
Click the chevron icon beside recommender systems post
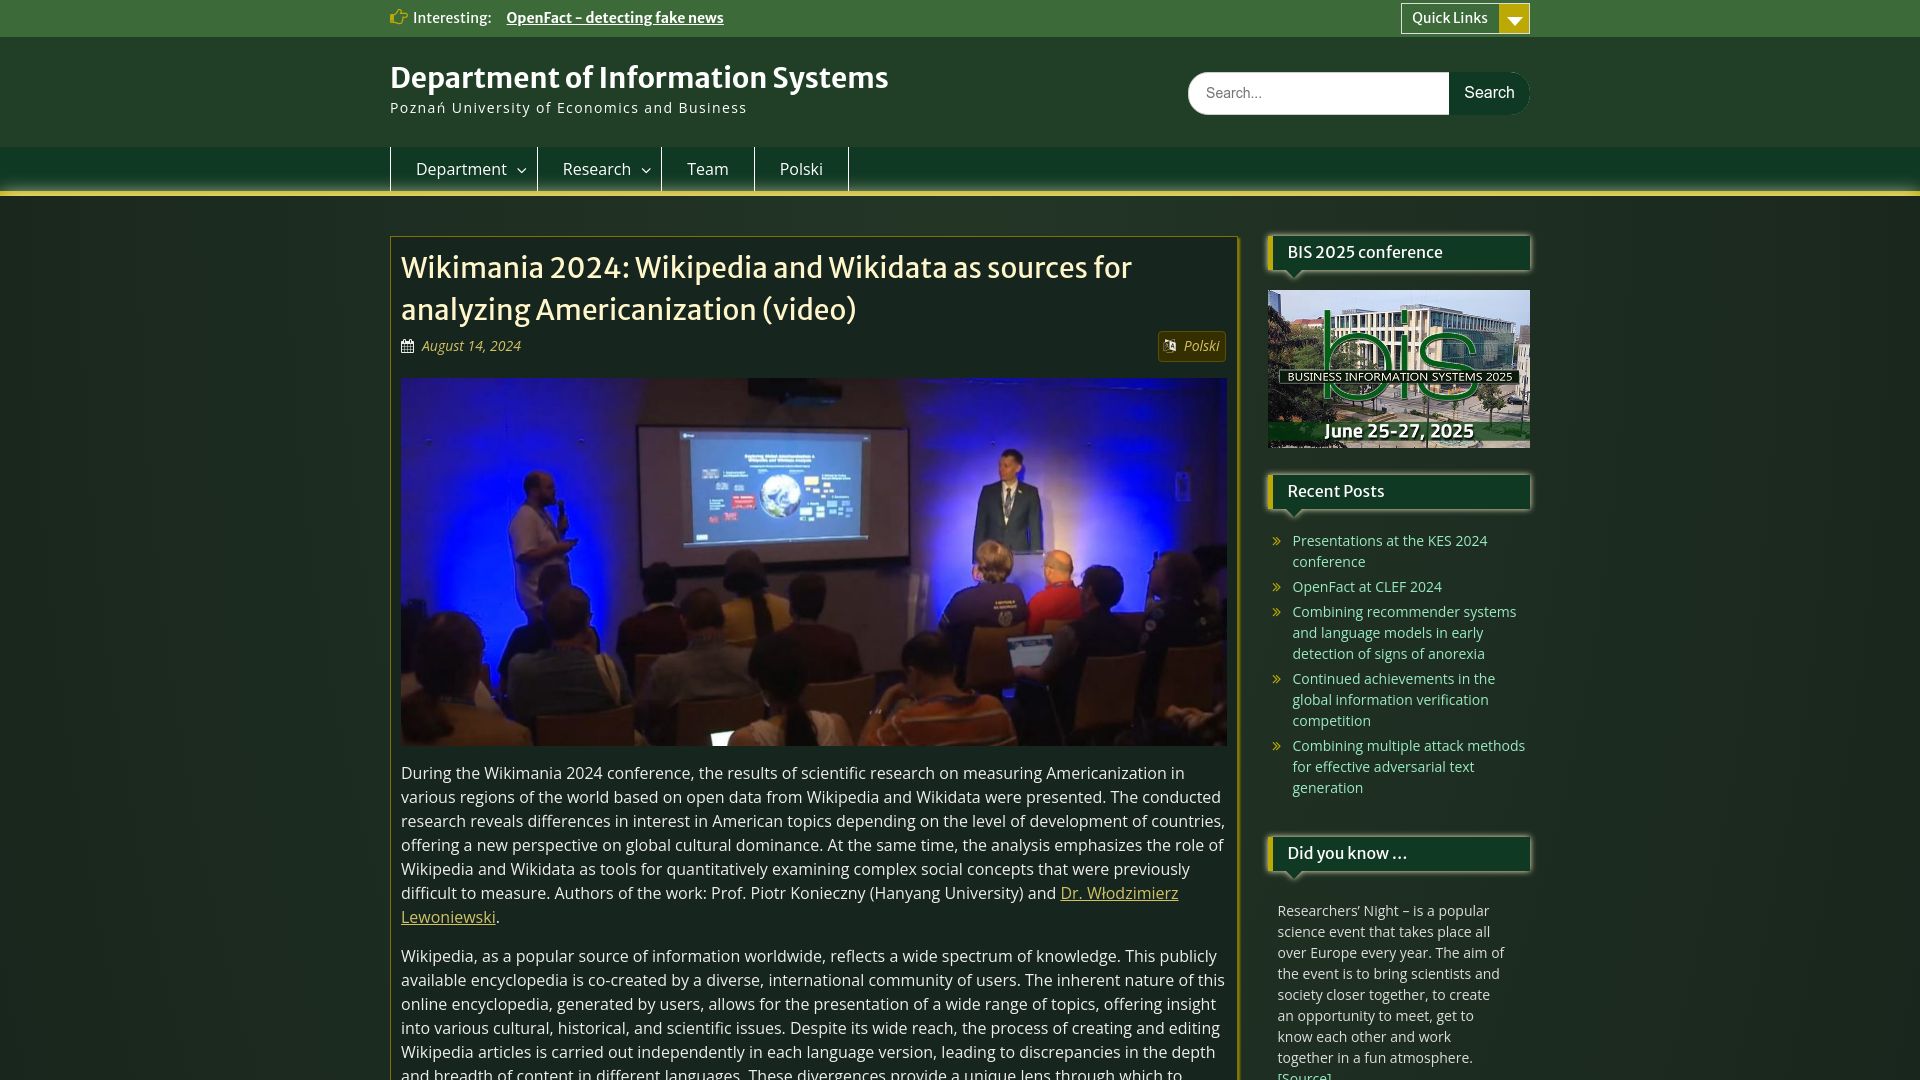coord(1277,612)
